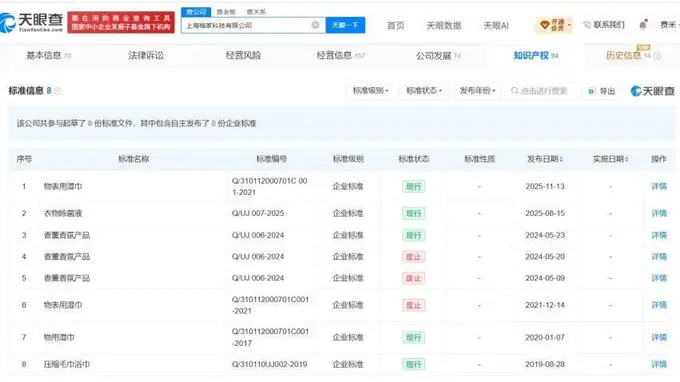Screen dimensions: 680x382
Task: Open 详情 for row 6 dated 2021-12-14
Action: 659,305
